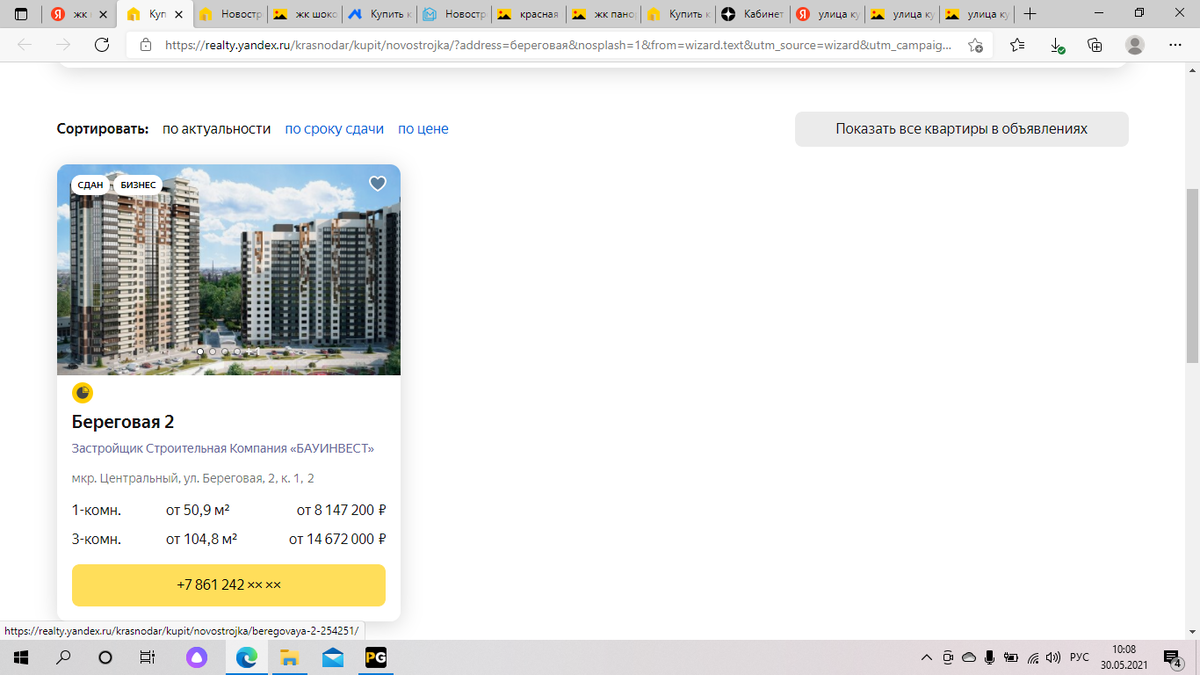
Task: Open the browser Favorites list icon
Action: [x=1018, y=45]
